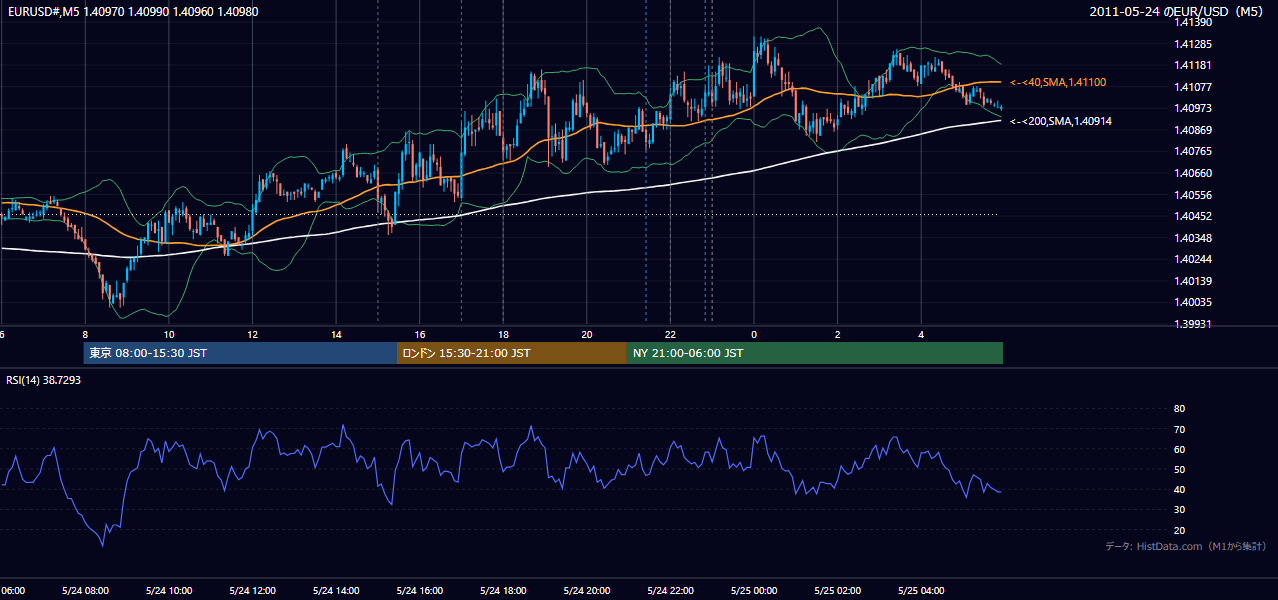This screenshot has height=600, width=1278.
Task: Click the 5/24 16:00 time axis label
Action: [x=420, y=590]
